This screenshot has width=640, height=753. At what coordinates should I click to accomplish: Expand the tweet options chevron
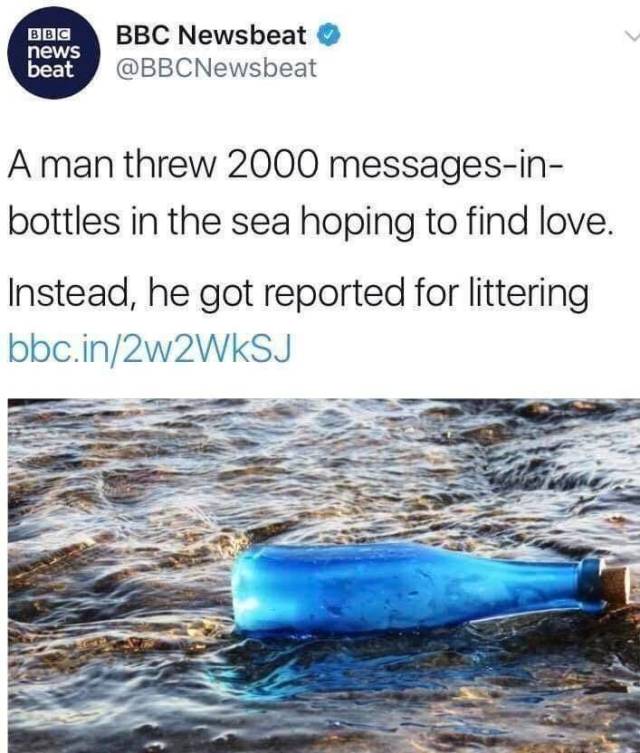pos(632,35)
